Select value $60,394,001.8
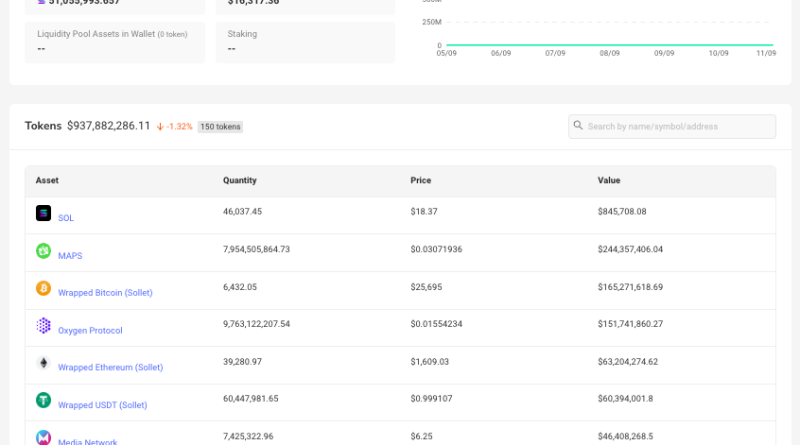 (x=625, y=399)
